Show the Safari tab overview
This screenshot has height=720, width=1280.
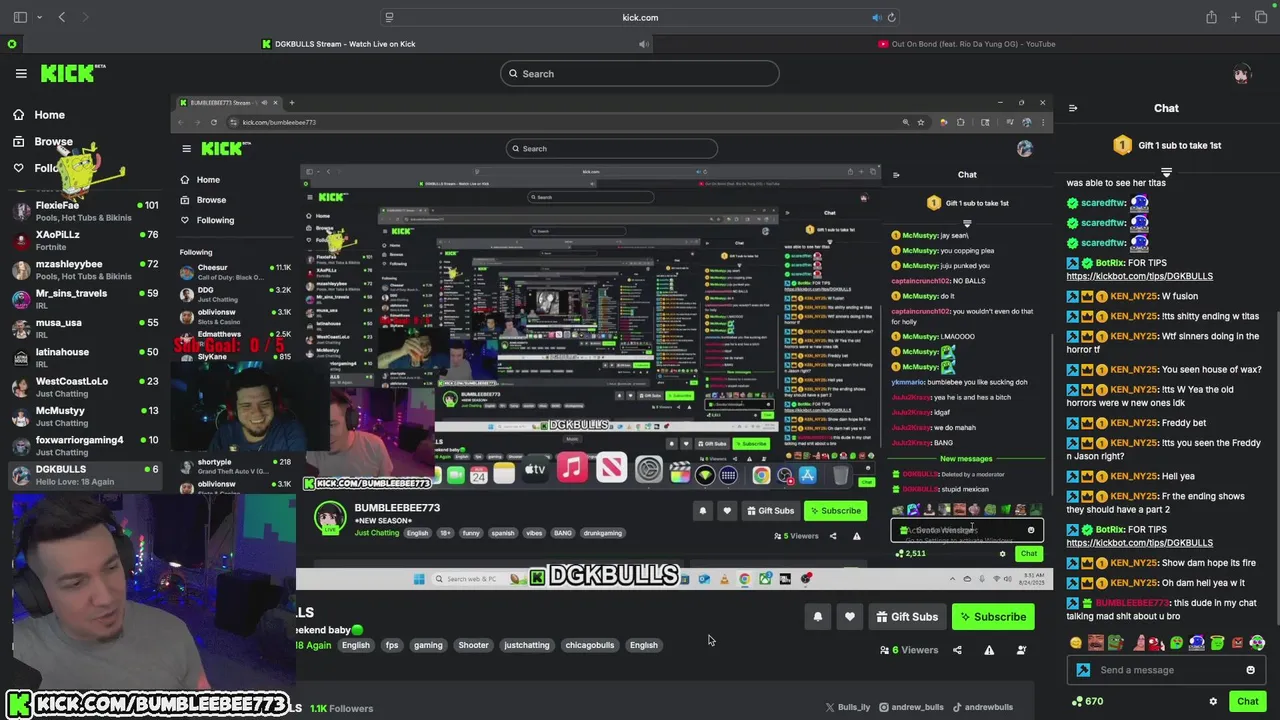[x=1261, y=17]
